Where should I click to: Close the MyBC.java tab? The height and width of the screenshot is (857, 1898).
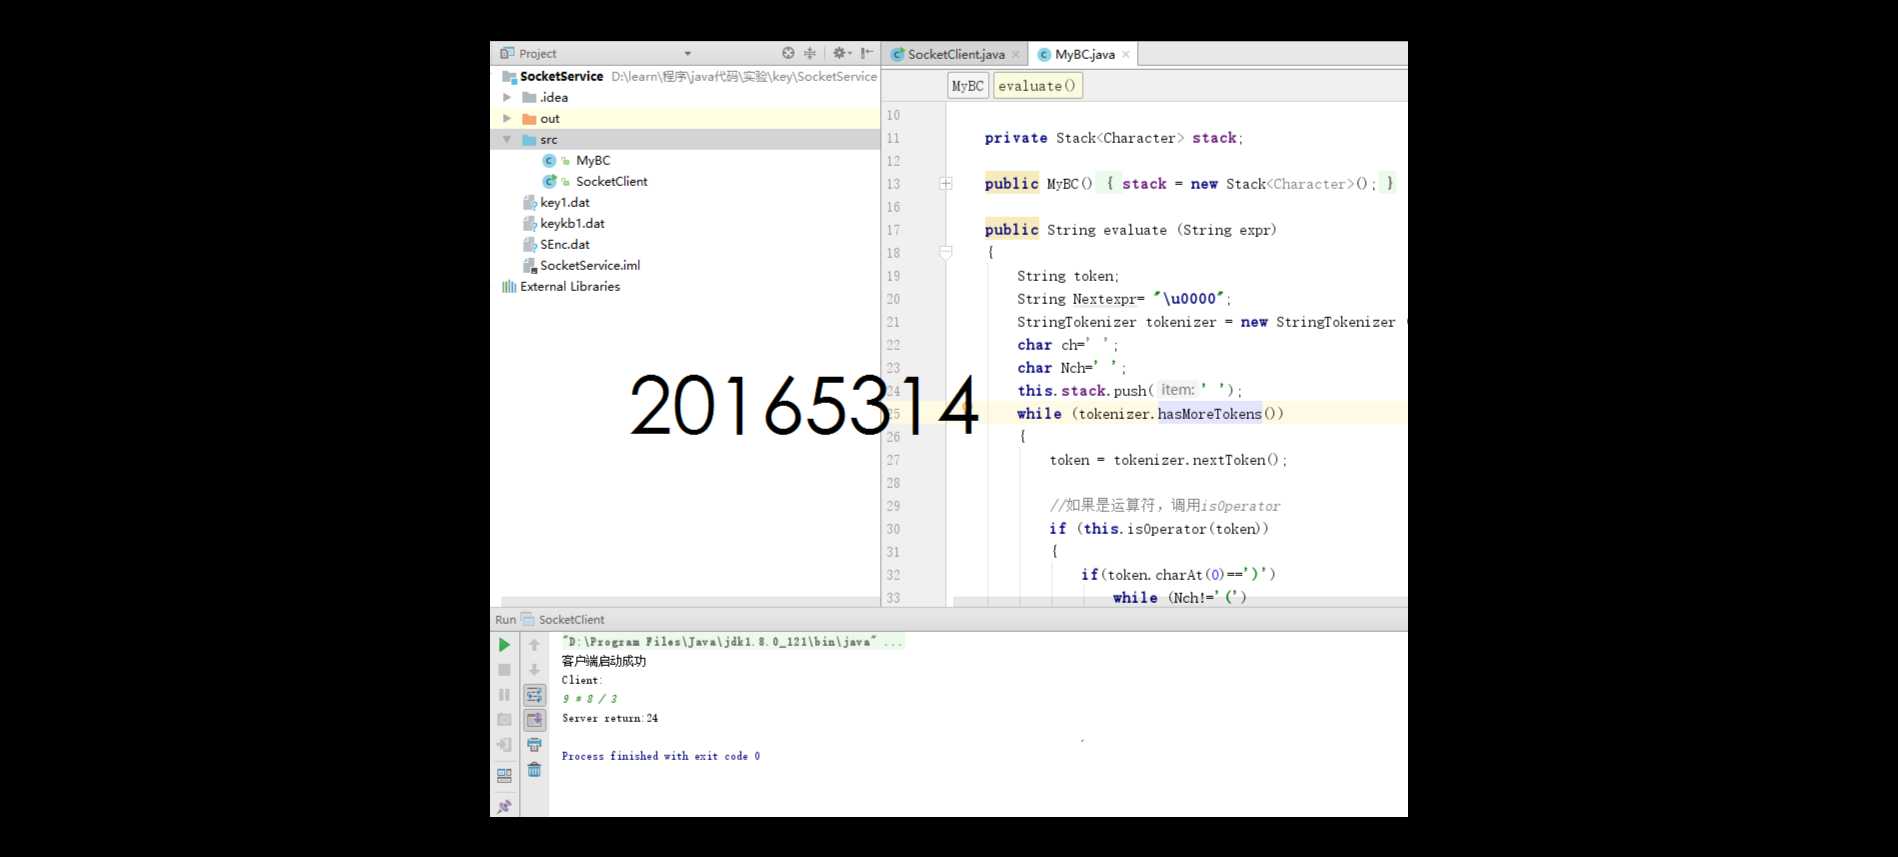pyautogui.click(x=1126, y=54)
